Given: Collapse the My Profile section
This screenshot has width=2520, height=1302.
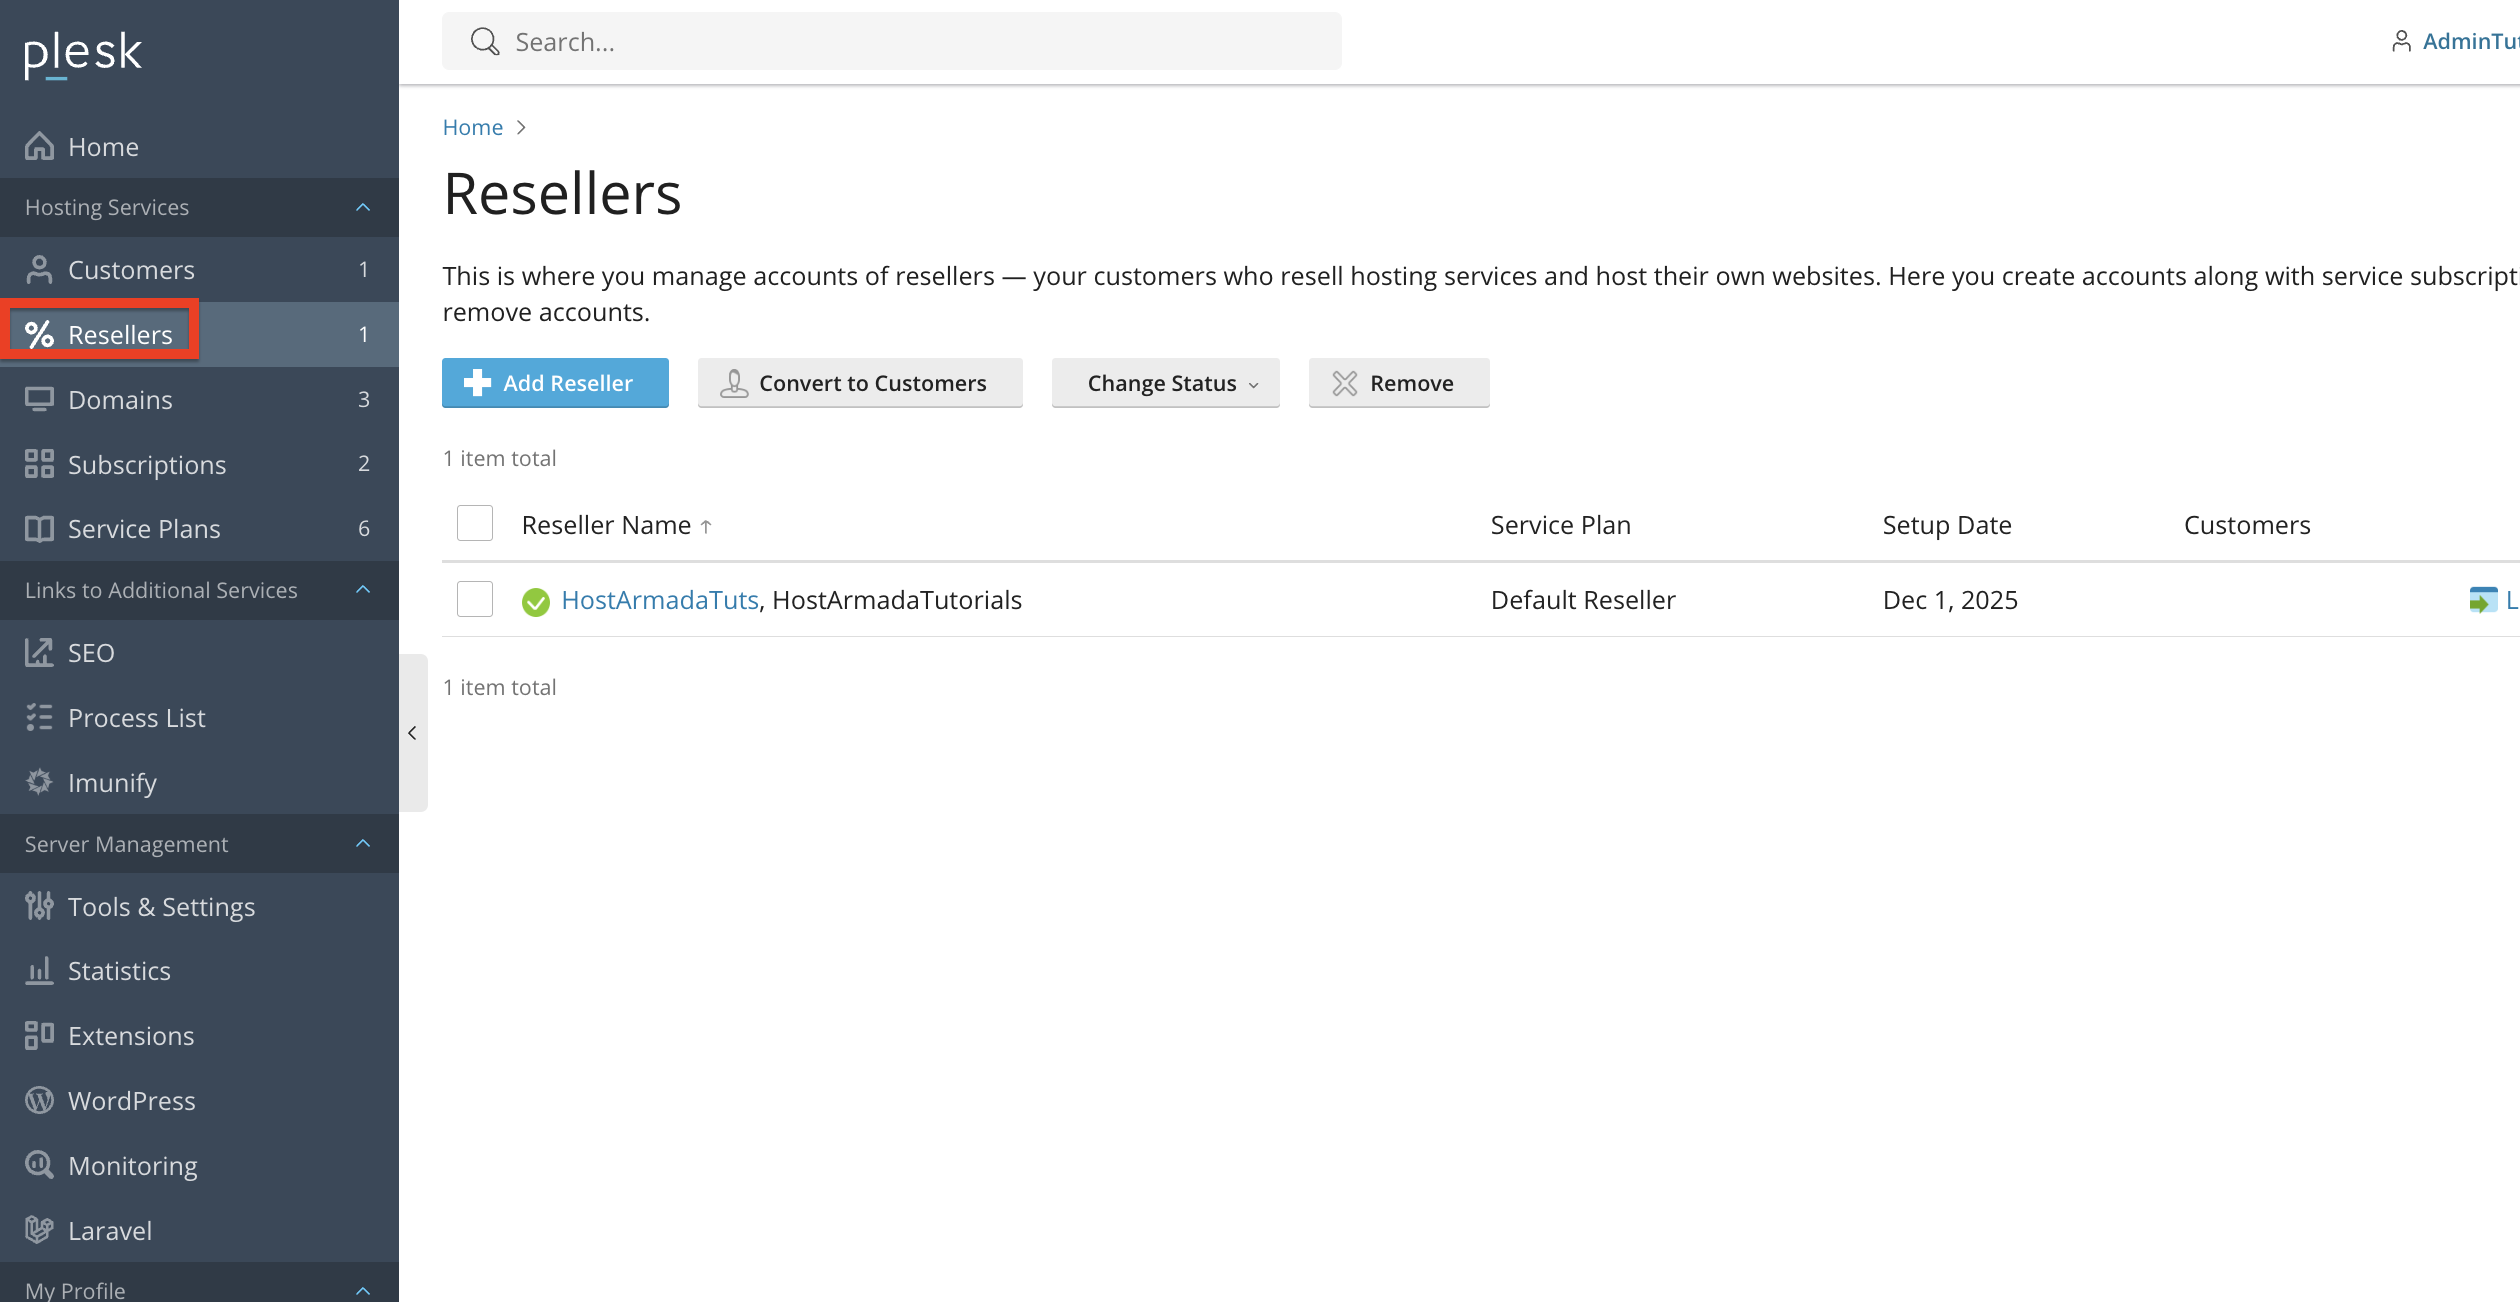Looking at the screenshot, I should pyautogui.click(x=363, y=1291).
